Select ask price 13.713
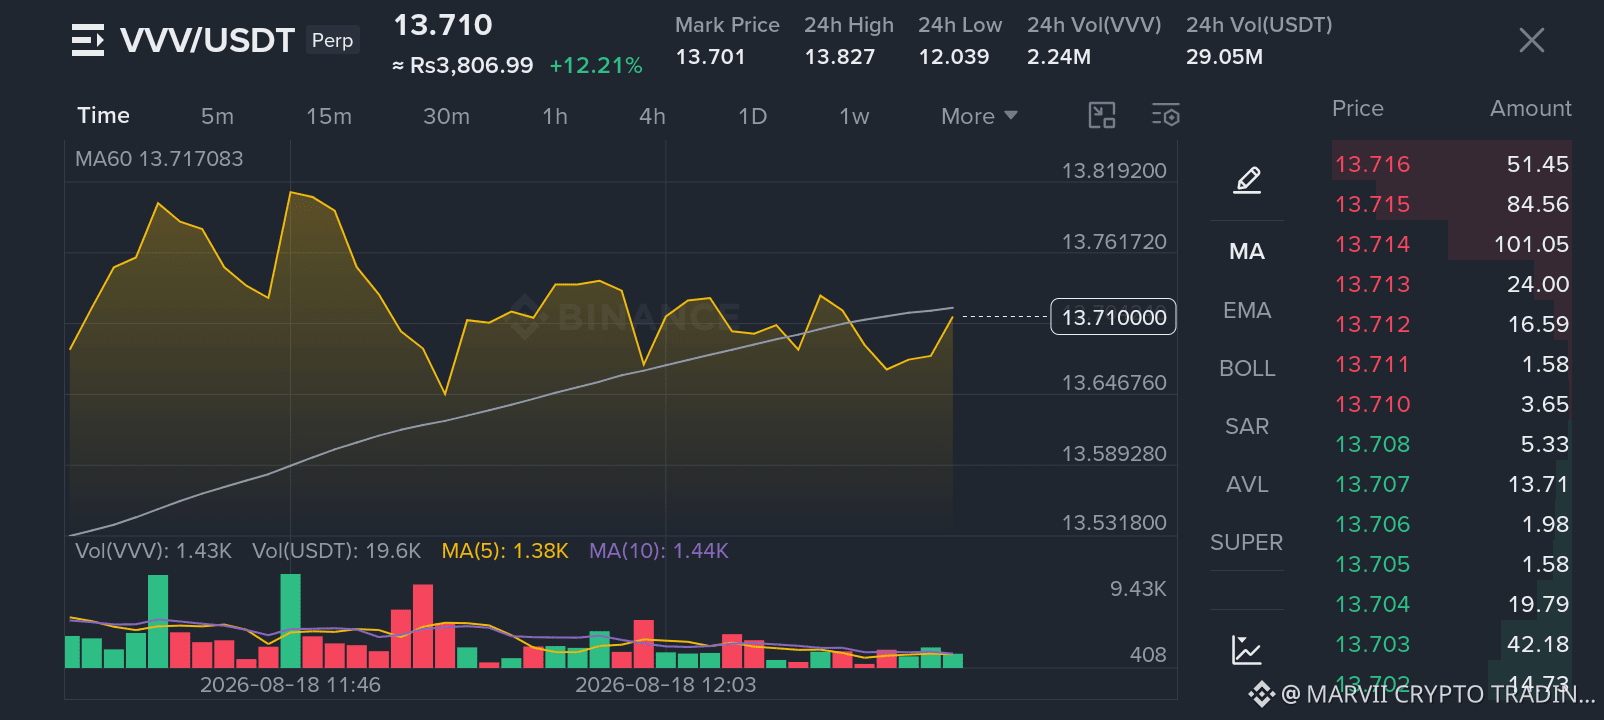Screen dimensions: 1604x720 pyautogui.click(x=1372, y=284)
